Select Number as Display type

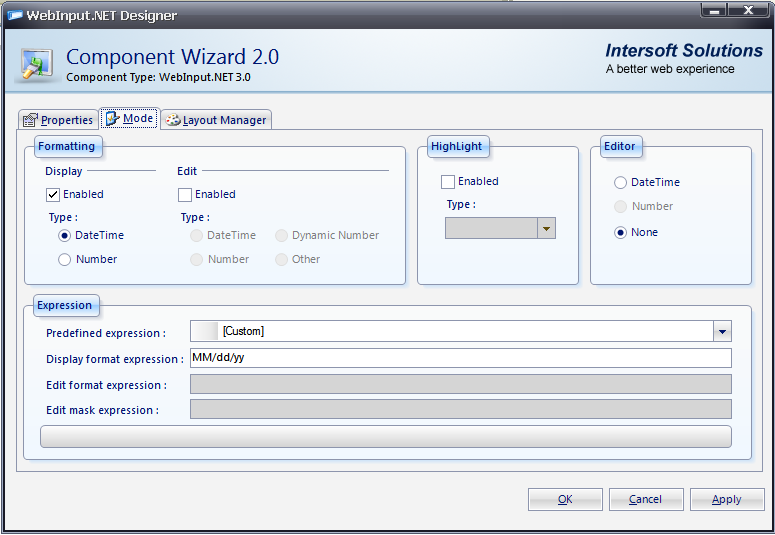[65, 260]
